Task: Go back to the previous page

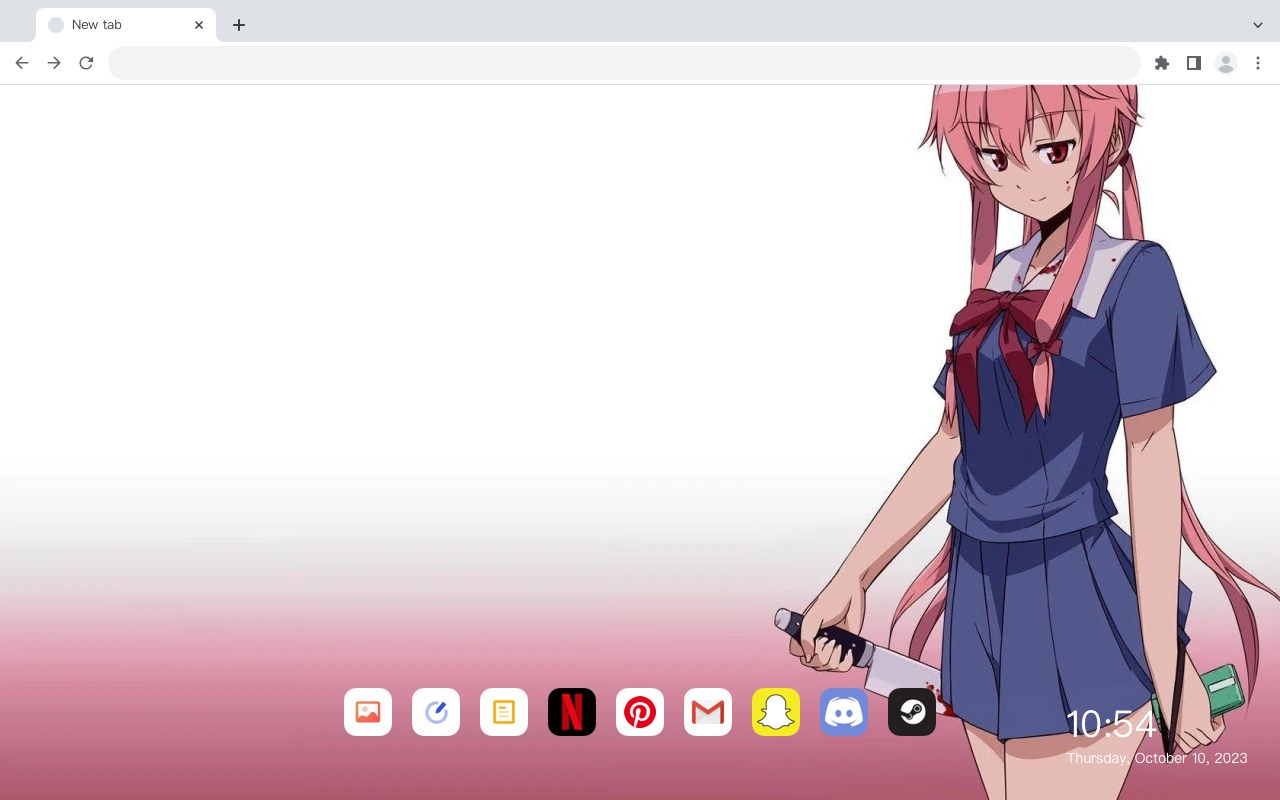Action: point(22,63)
